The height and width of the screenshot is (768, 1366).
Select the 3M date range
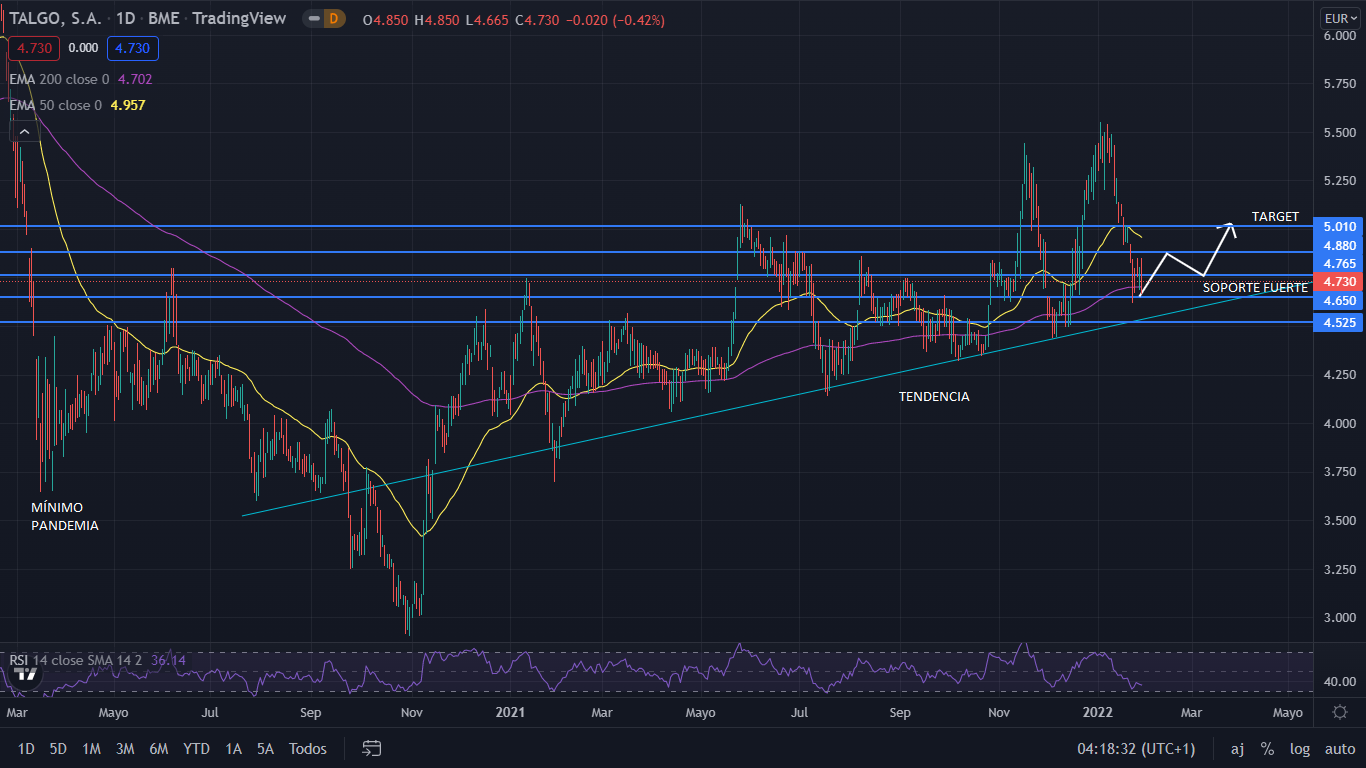click(x=125, y=749)
